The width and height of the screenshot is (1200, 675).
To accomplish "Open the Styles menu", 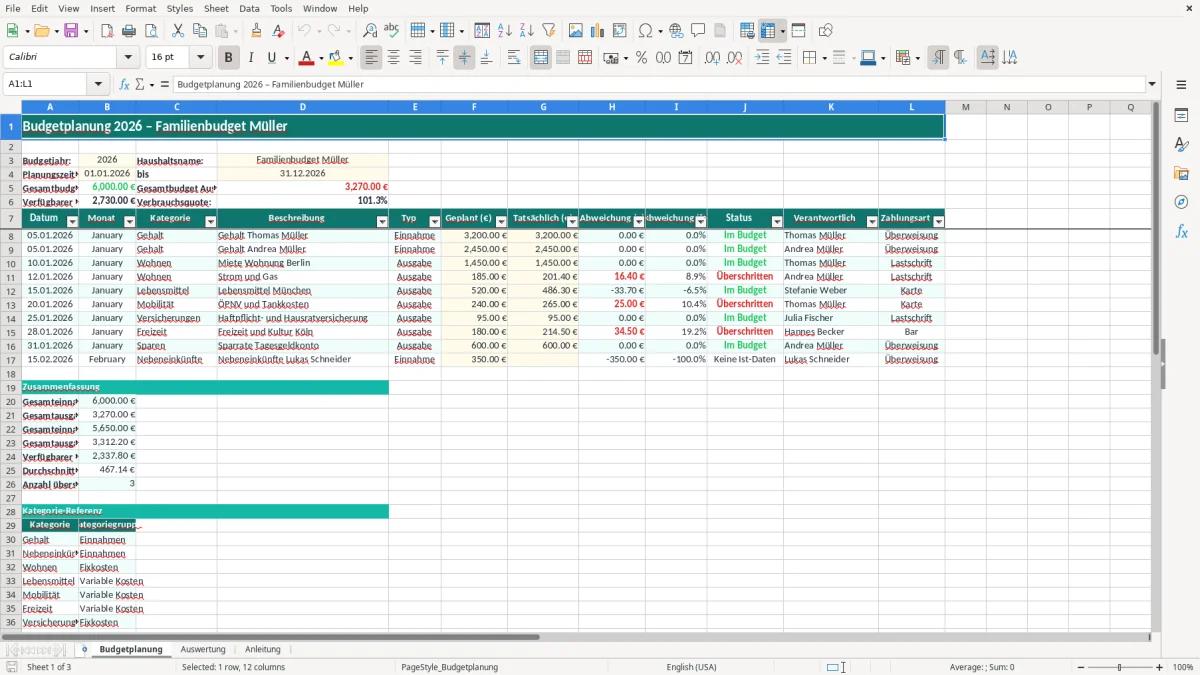I will click(x=180, y=8).
